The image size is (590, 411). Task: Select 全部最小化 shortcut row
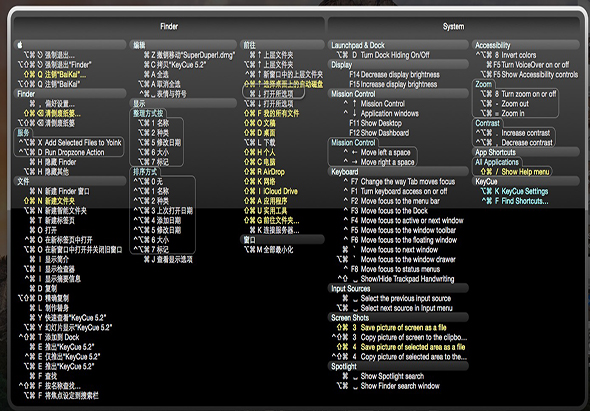[268, 250]
